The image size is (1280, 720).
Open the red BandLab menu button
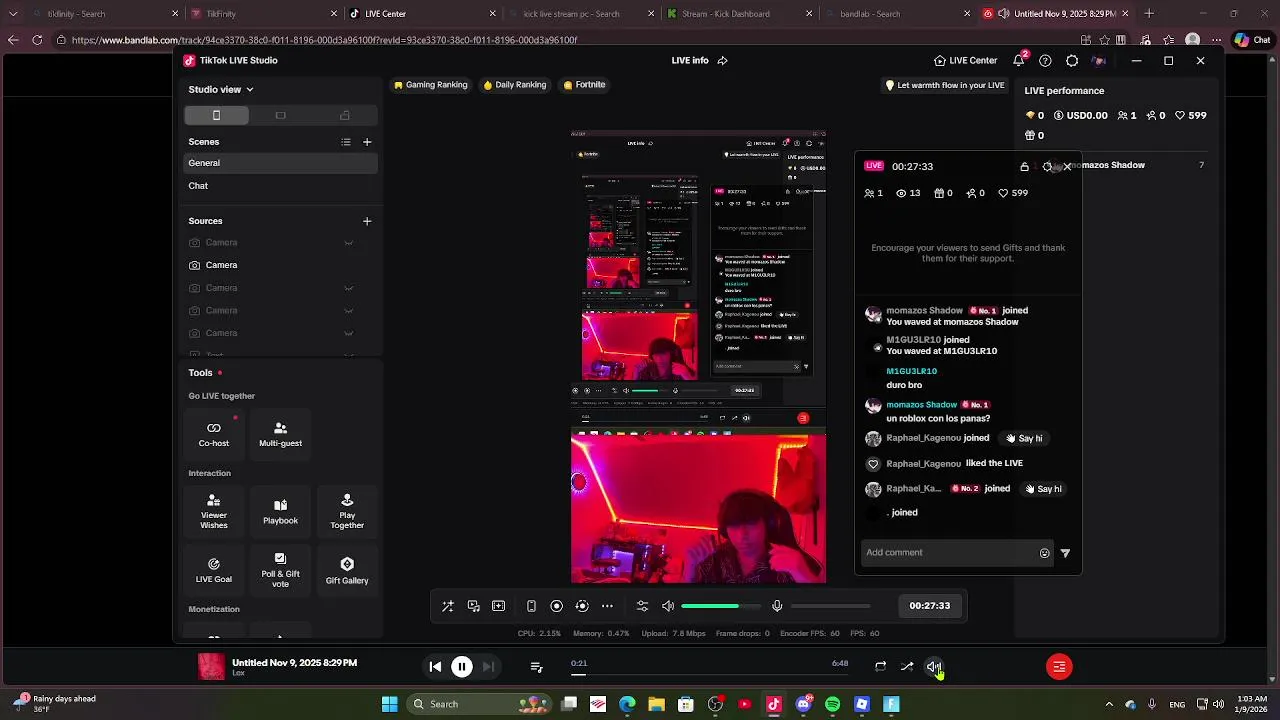tap(1059, 667)
